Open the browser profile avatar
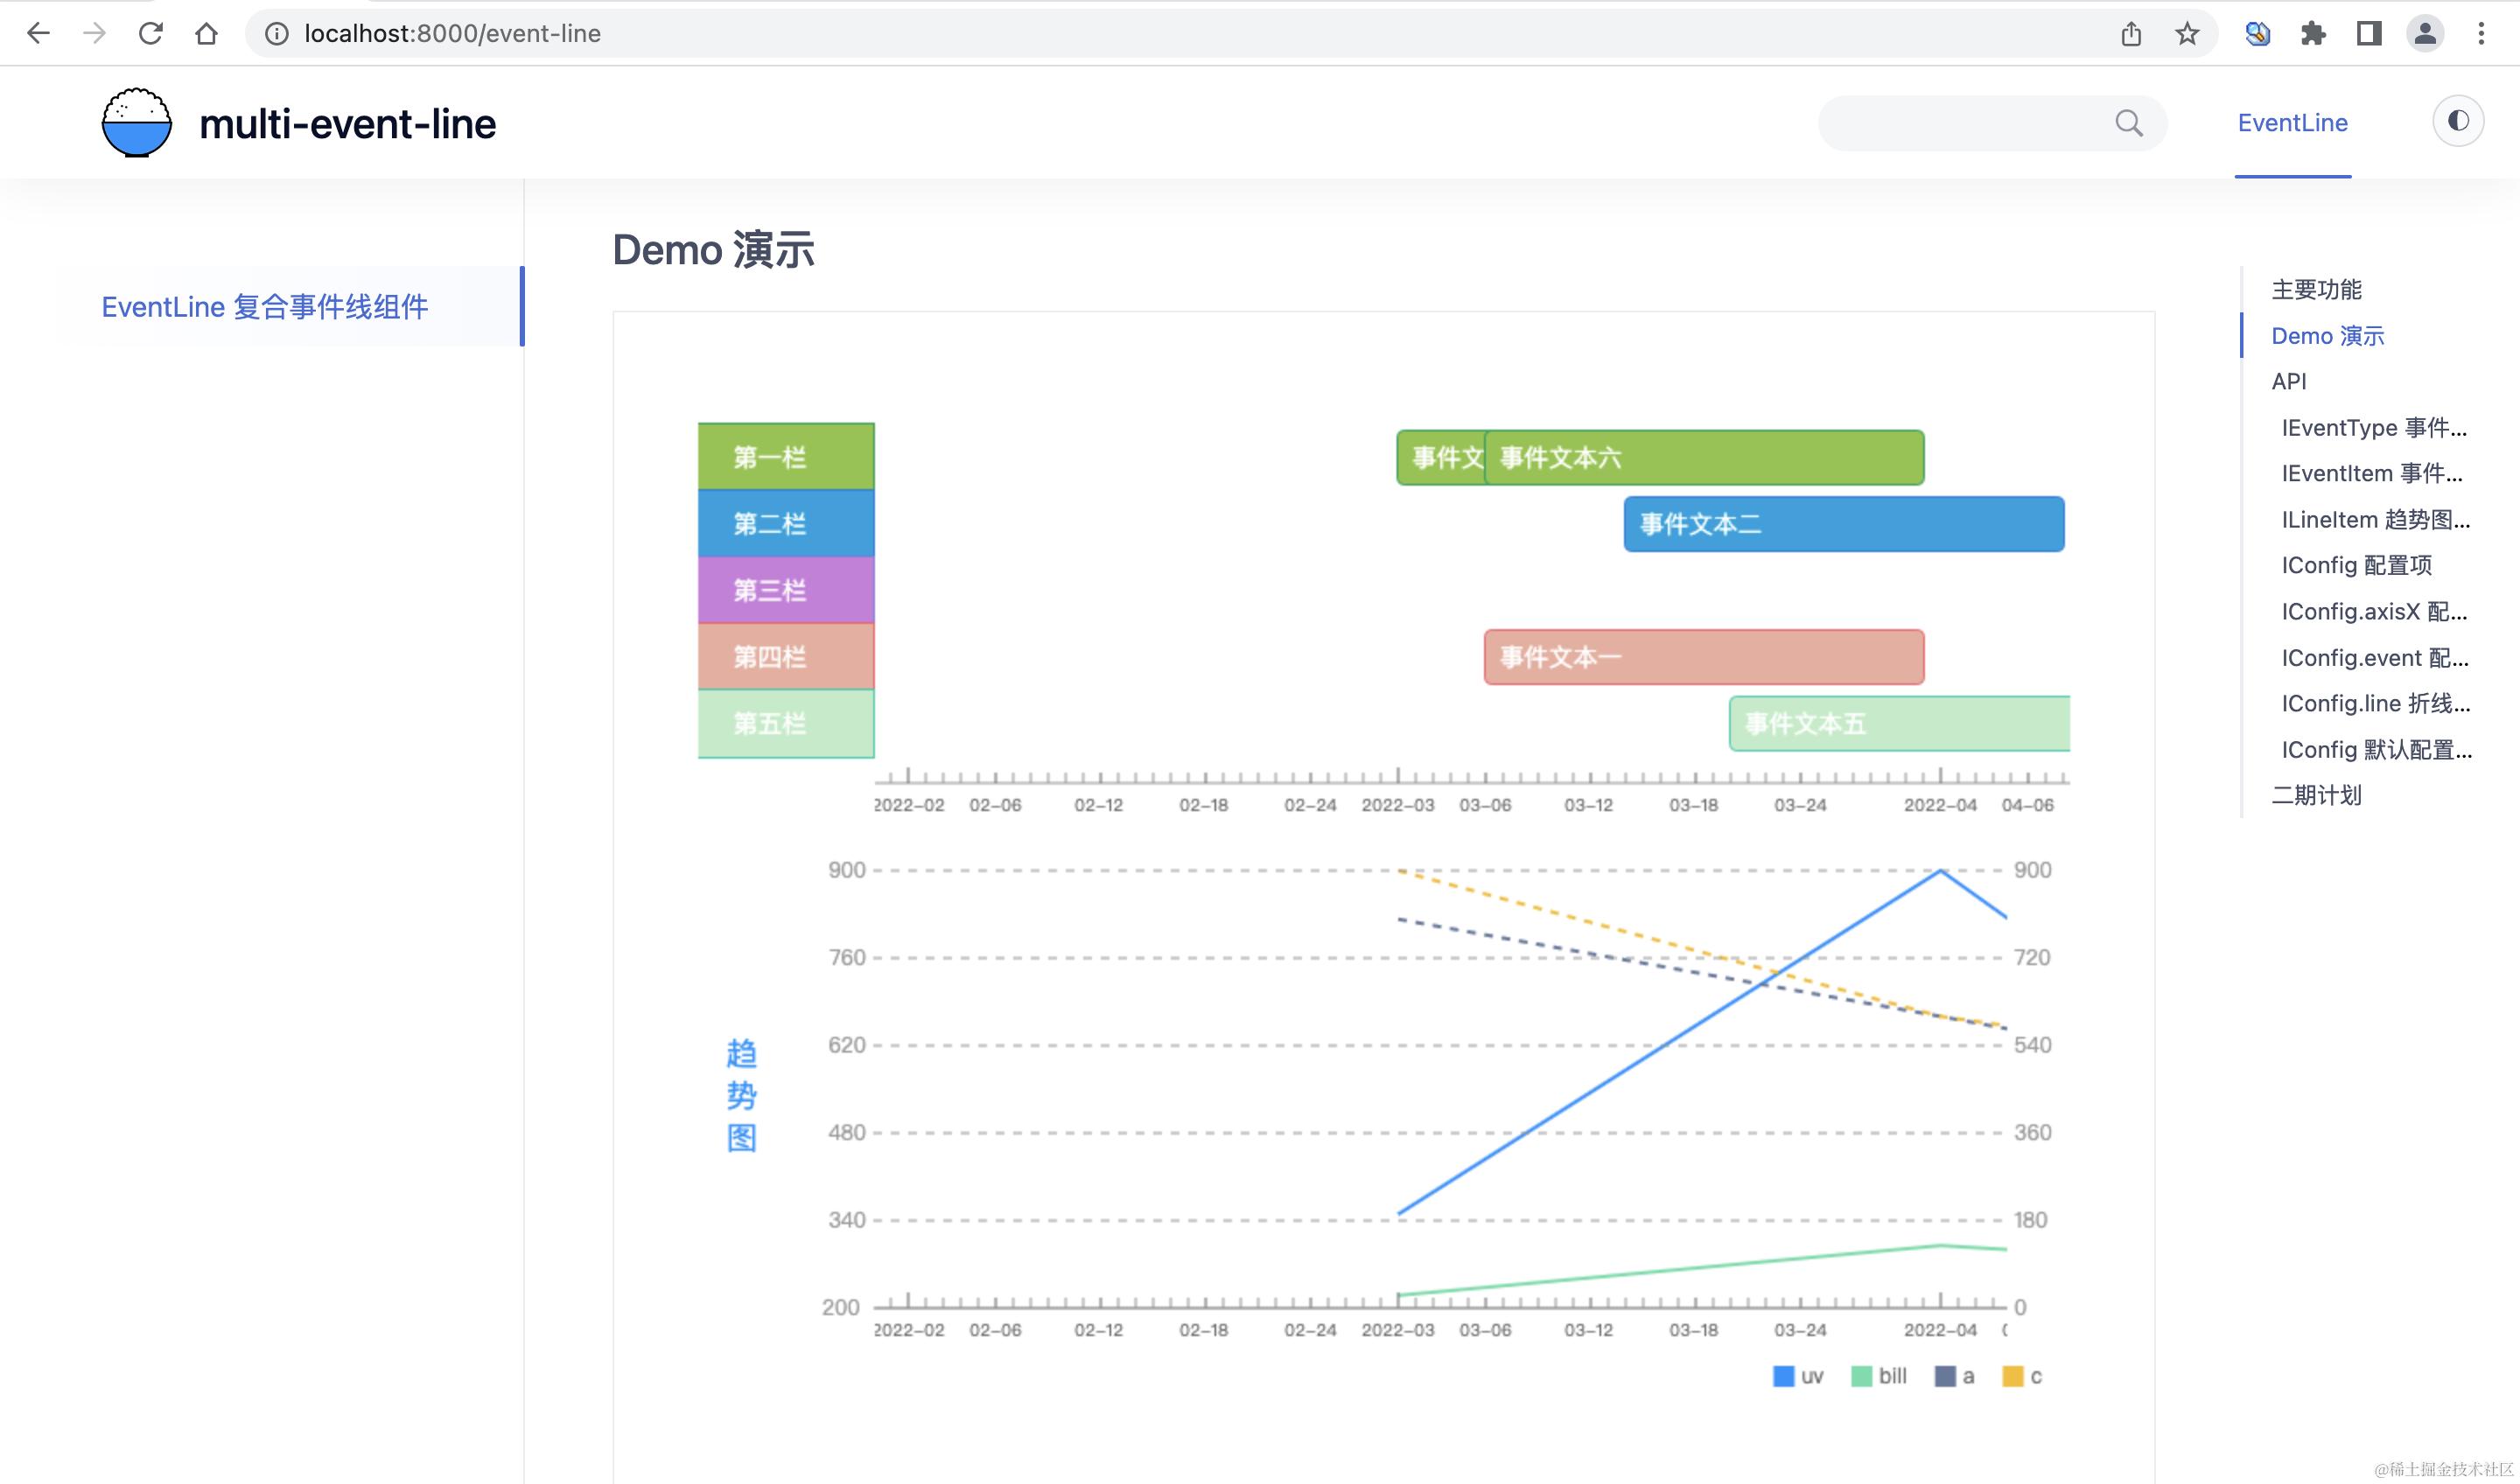Screen dimensions: 2520x1484 (2425, 33)
